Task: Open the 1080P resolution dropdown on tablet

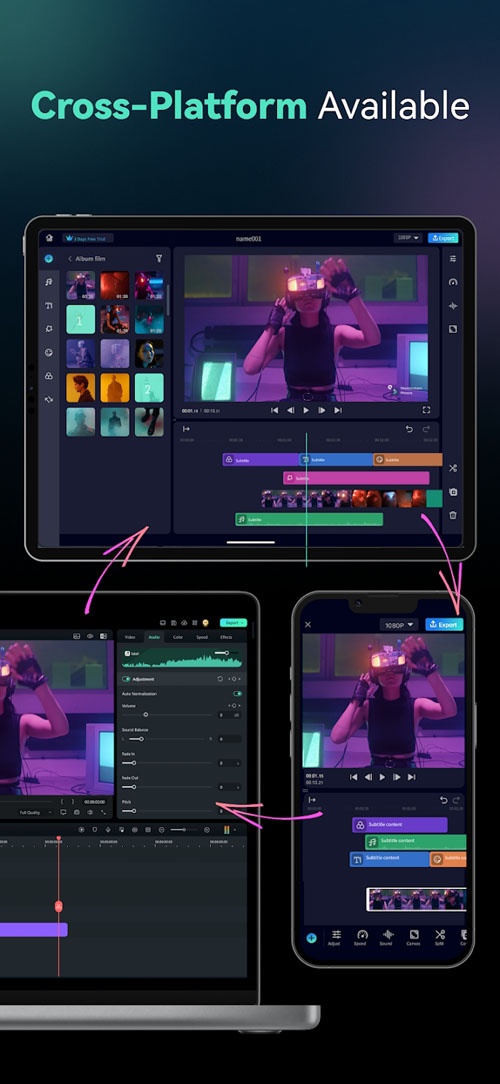Action: click(x=408, y=238)
